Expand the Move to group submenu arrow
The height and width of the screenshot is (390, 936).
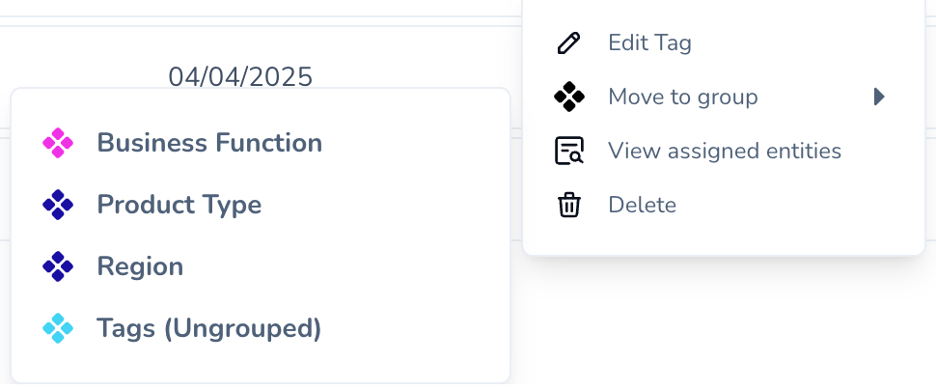879,97
